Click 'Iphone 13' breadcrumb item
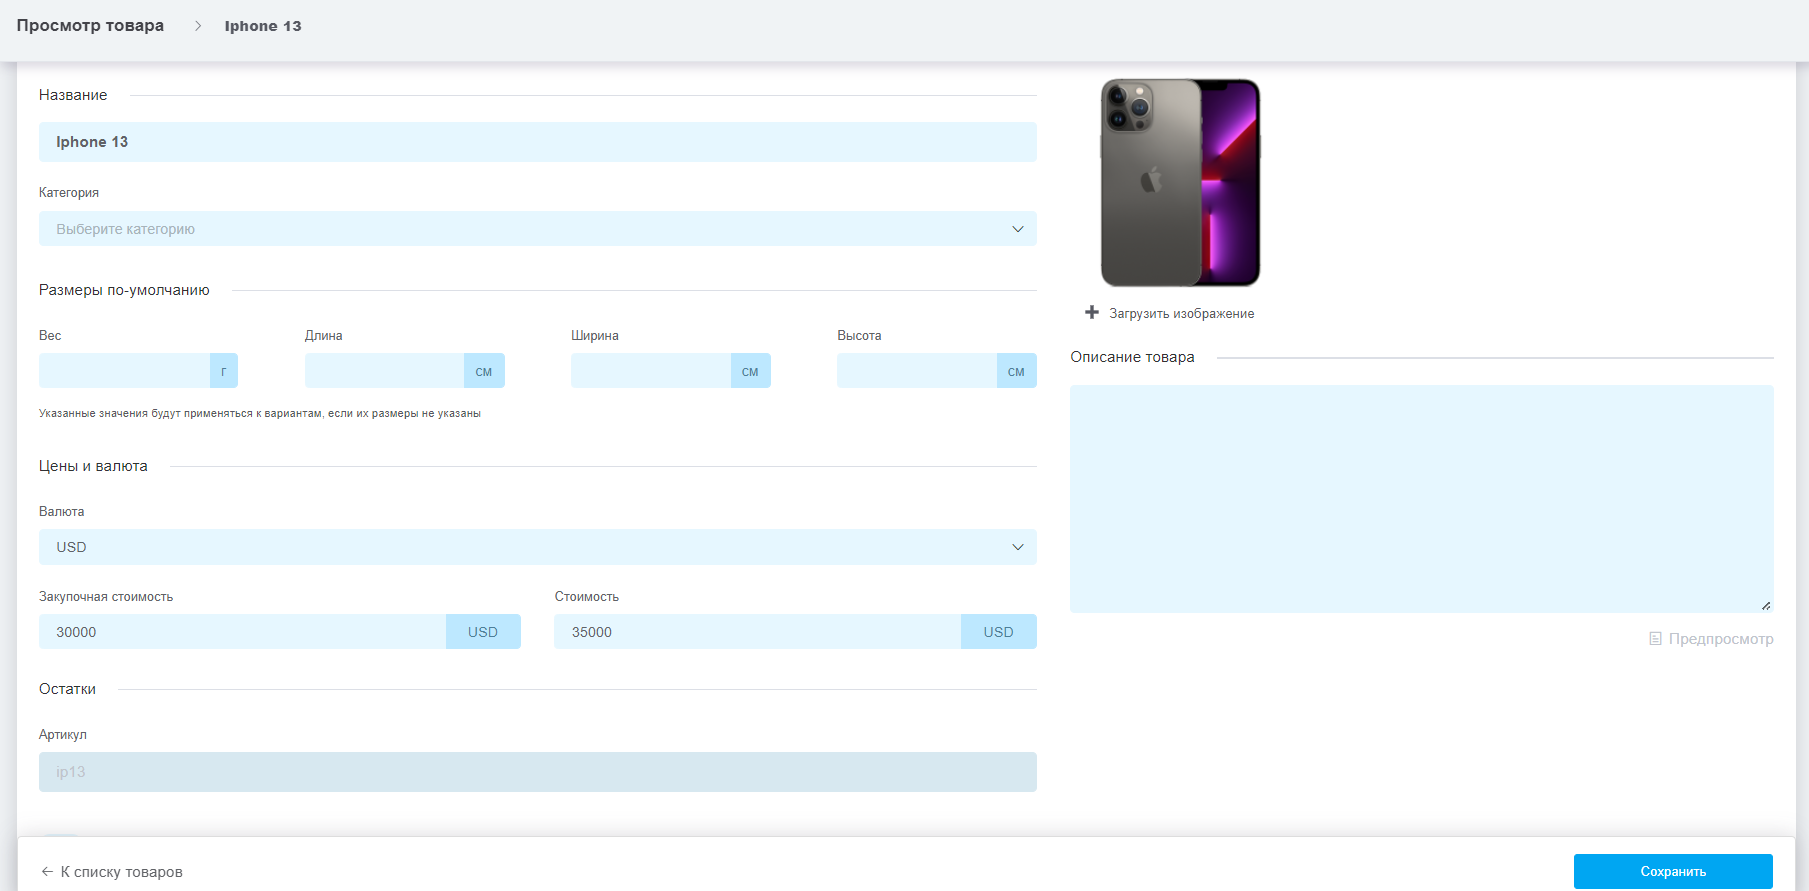1809x891 pixels. tap(263, 26)
